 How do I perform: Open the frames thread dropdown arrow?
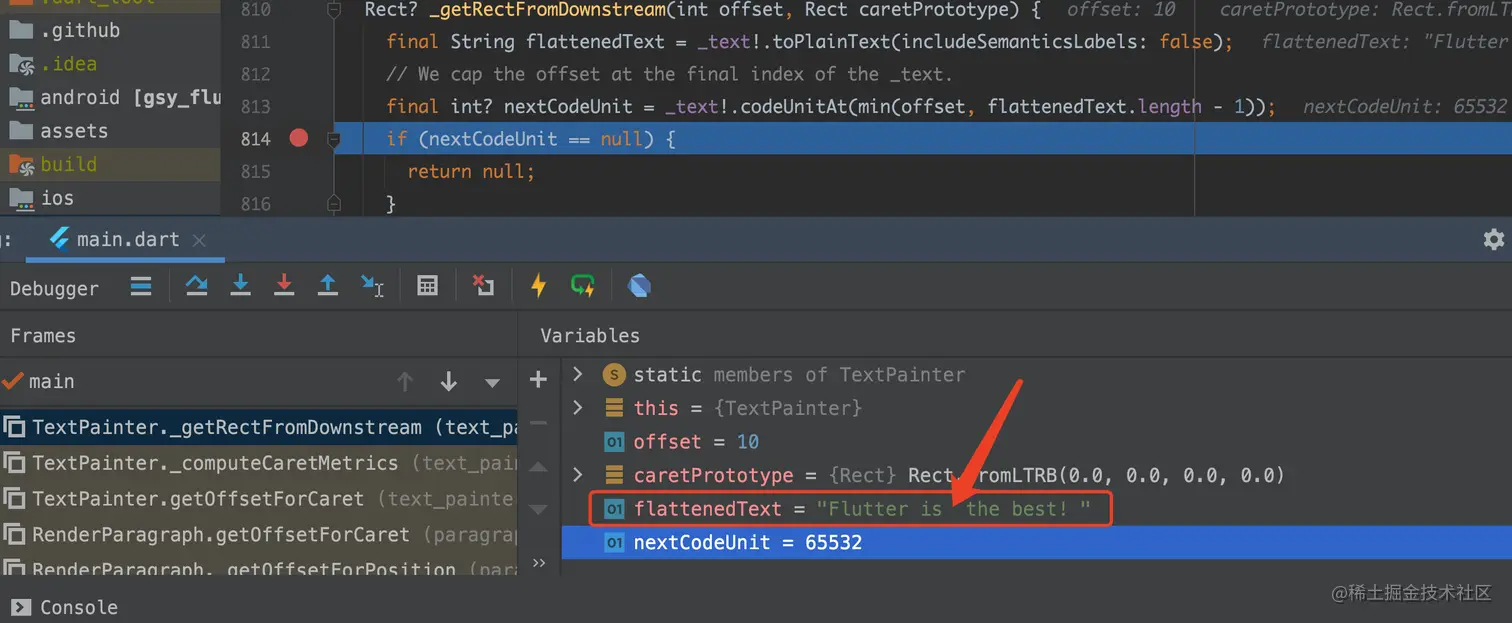492,383
